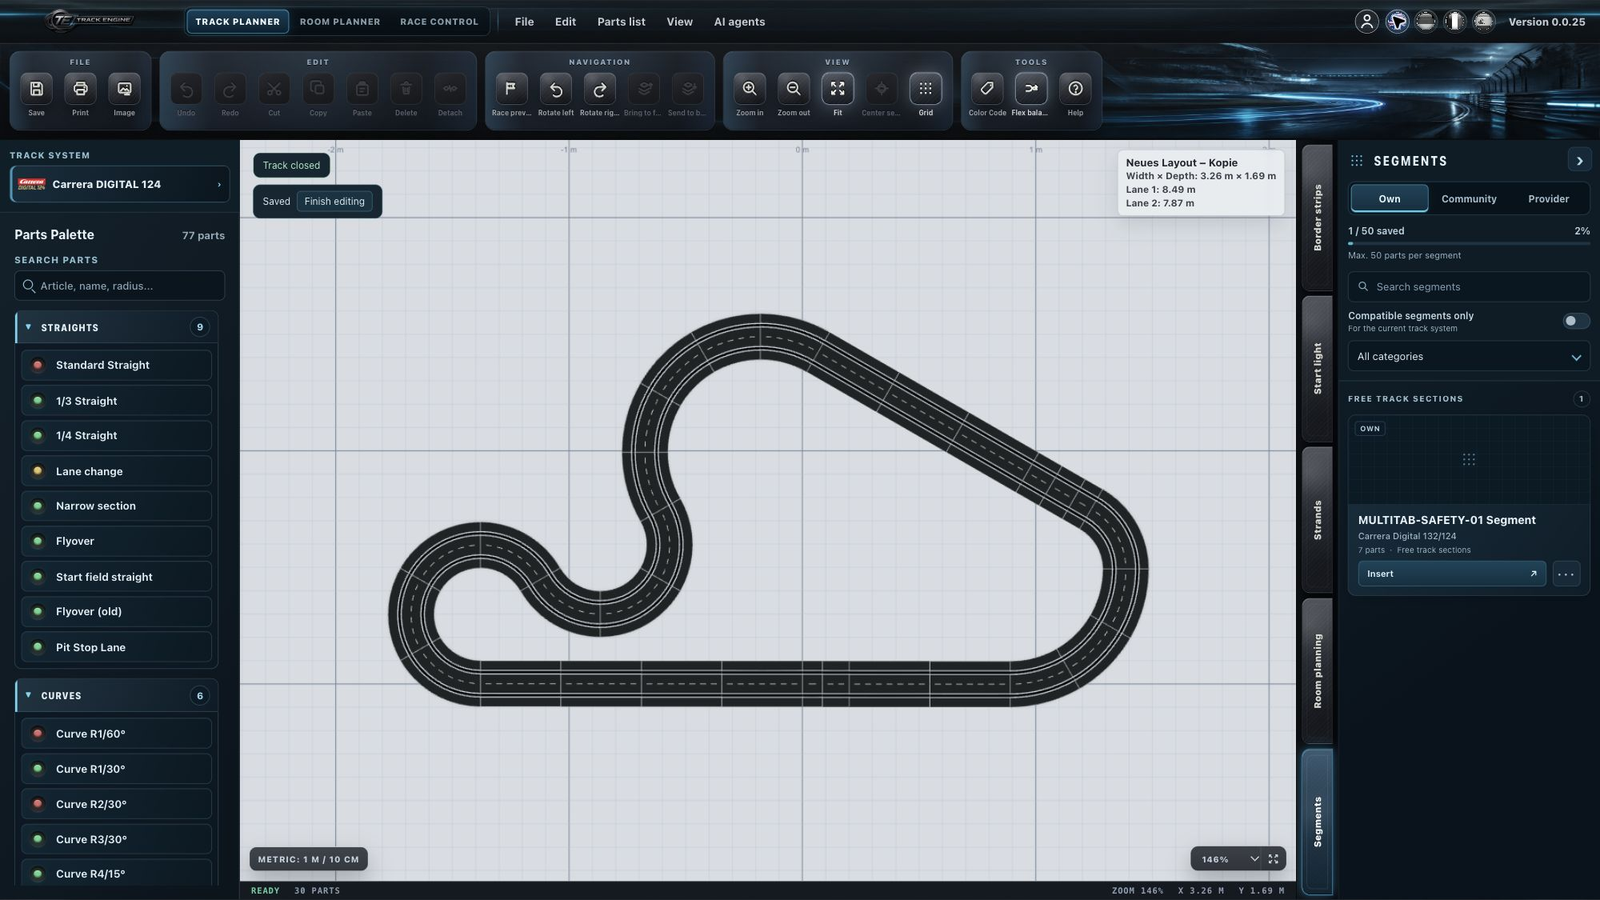Open the zoom level dropdown arrow

tap(1254, 859)
